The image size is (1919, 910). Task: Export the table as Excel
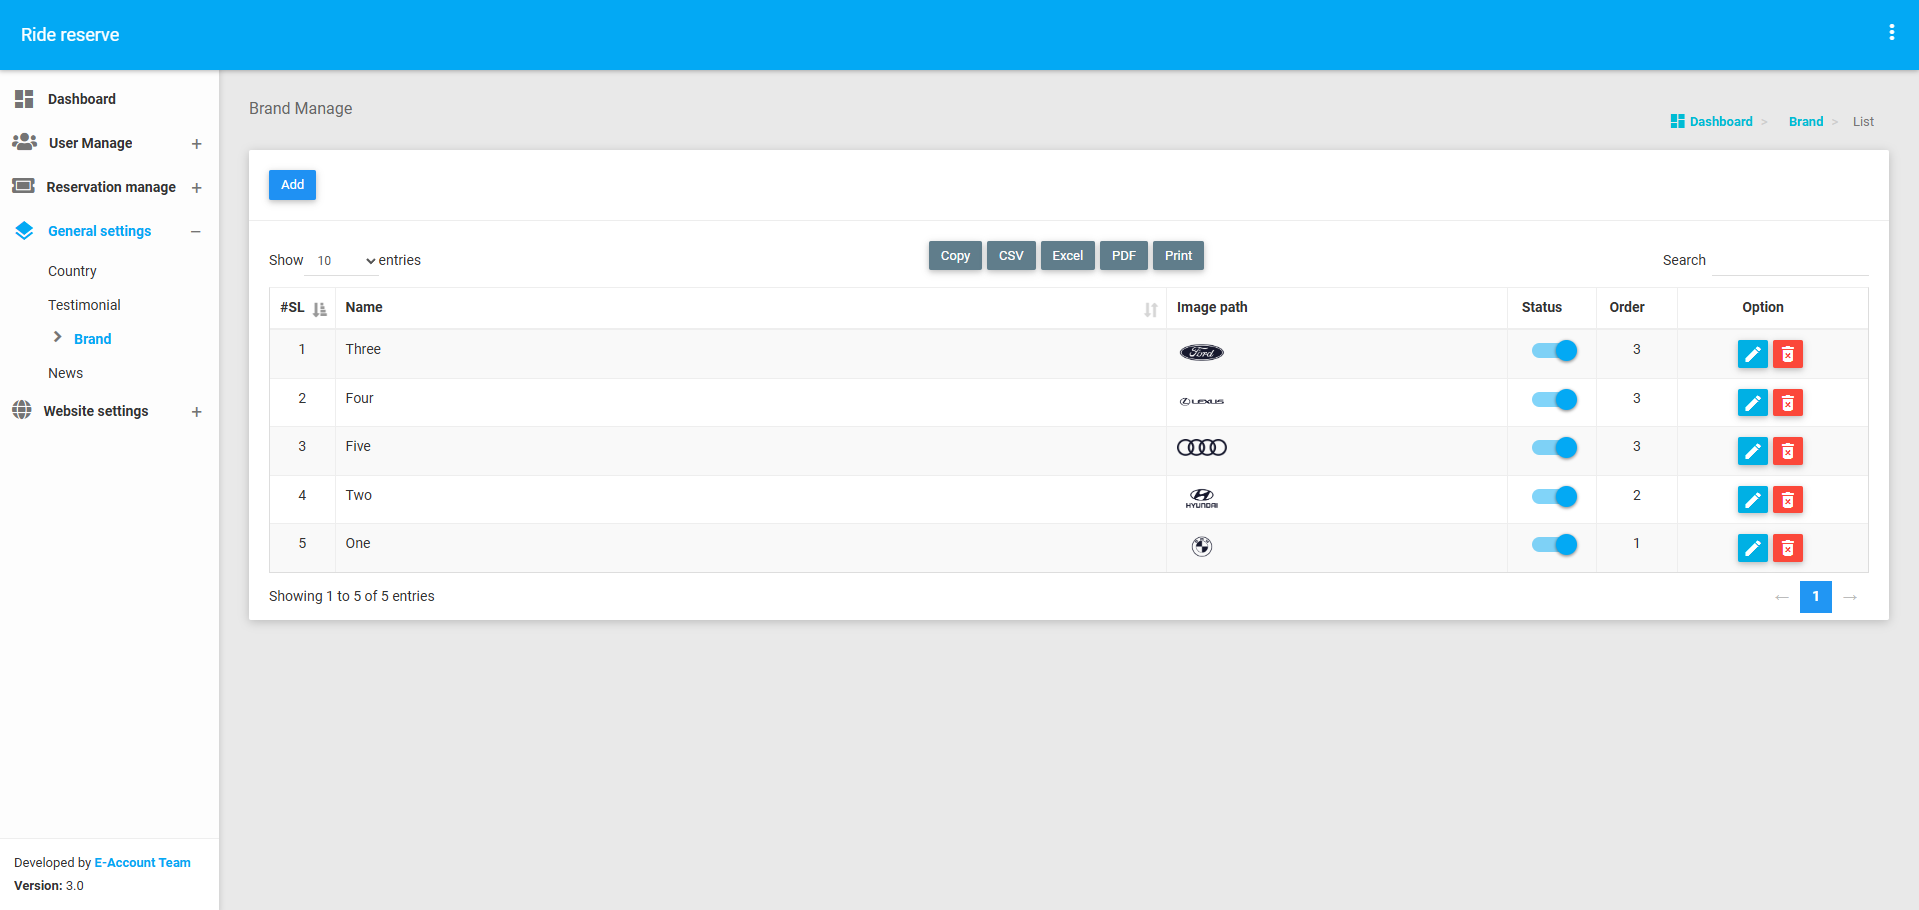[x=1067, y=256]
